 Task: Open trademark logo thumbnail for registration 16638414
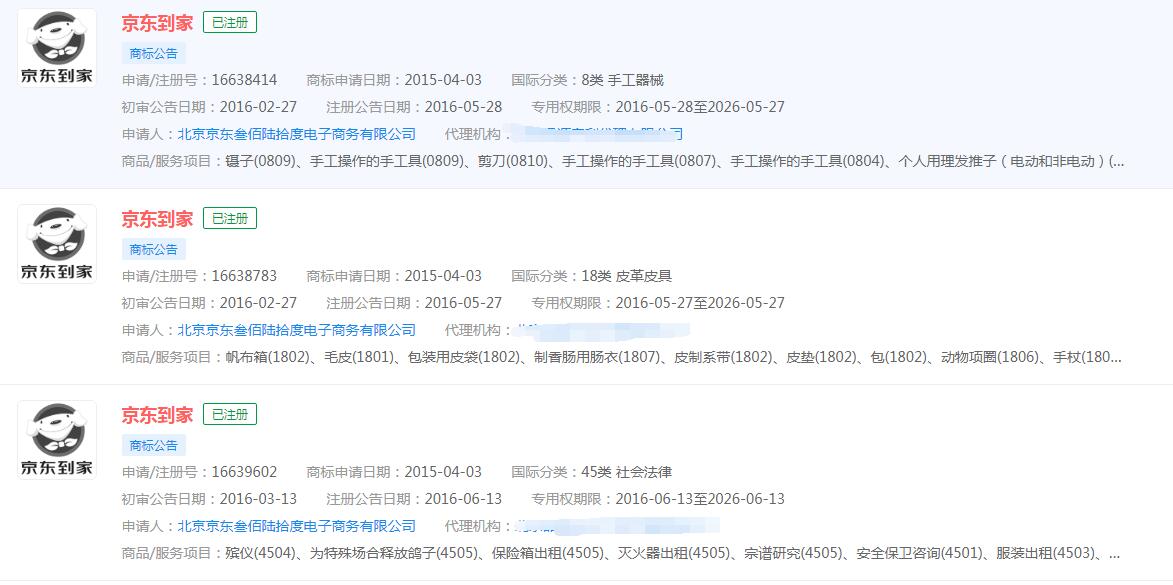pos(57,48)
